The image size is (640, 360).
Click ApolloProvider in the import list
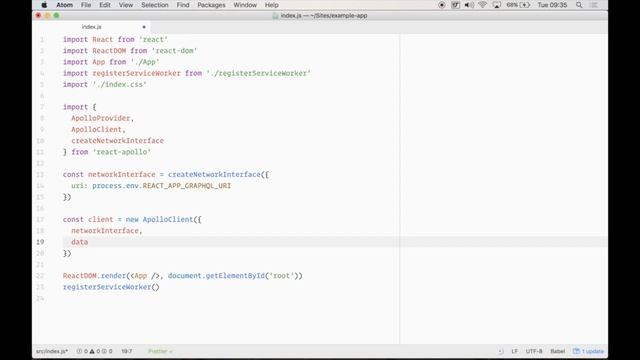[x=100, y=118]
